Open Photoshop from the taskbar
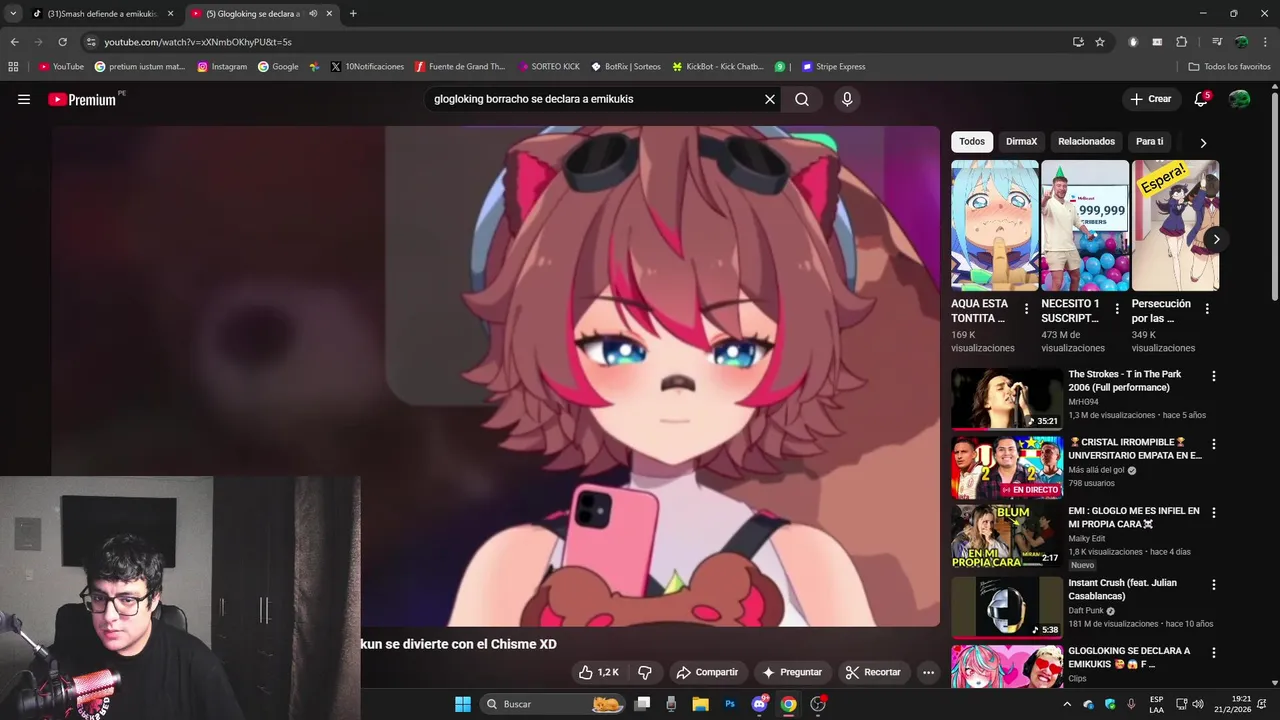The height and width of the screenshot is (720, 1280). (x=730, y=704)
